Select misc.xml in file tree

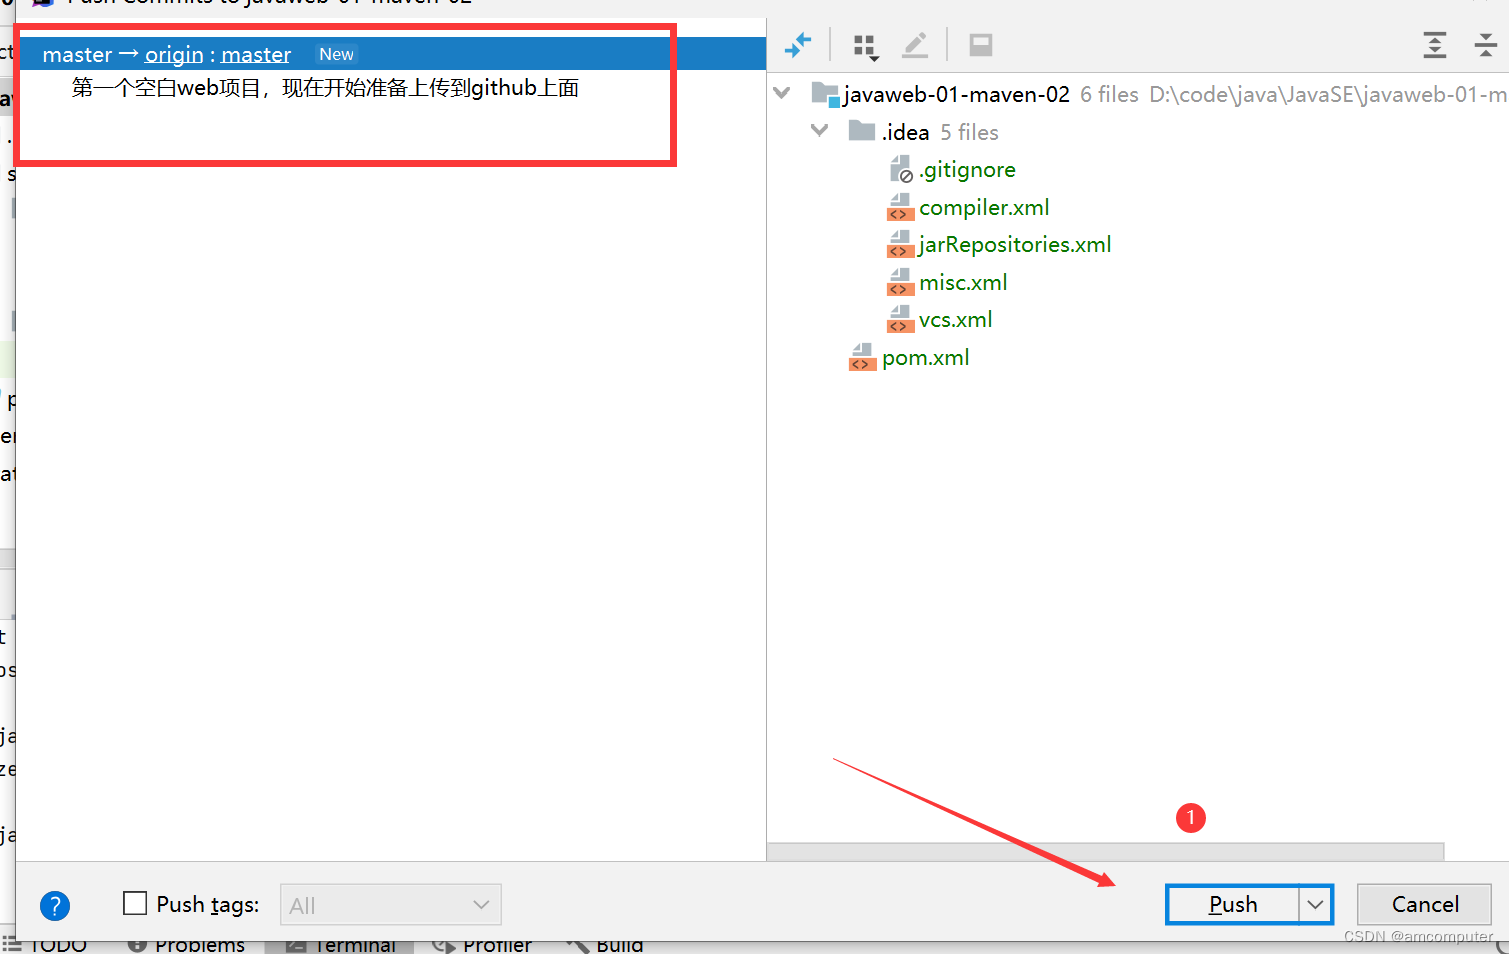tap(963, 283)
